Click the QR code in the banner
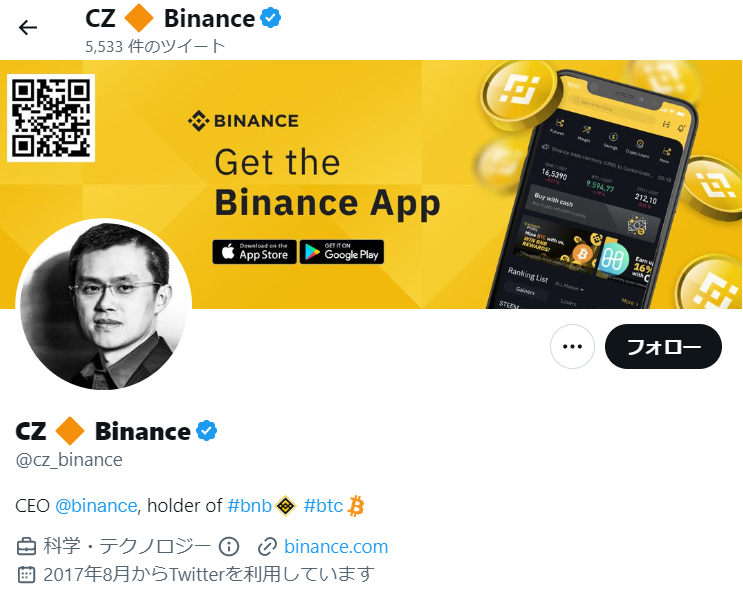The height and width of the screenshot is (602, 743). (x=51, y=118)
